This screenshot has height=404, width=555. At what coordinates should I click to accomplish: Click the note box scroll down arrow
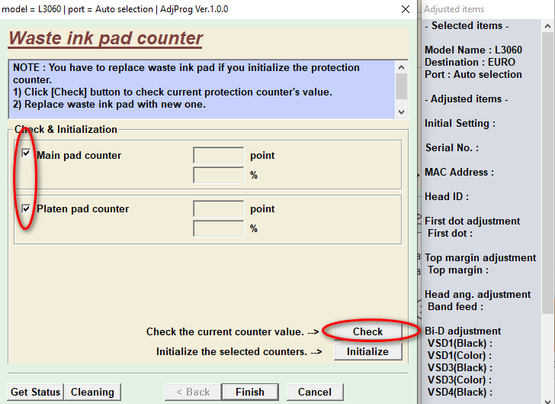401,112
